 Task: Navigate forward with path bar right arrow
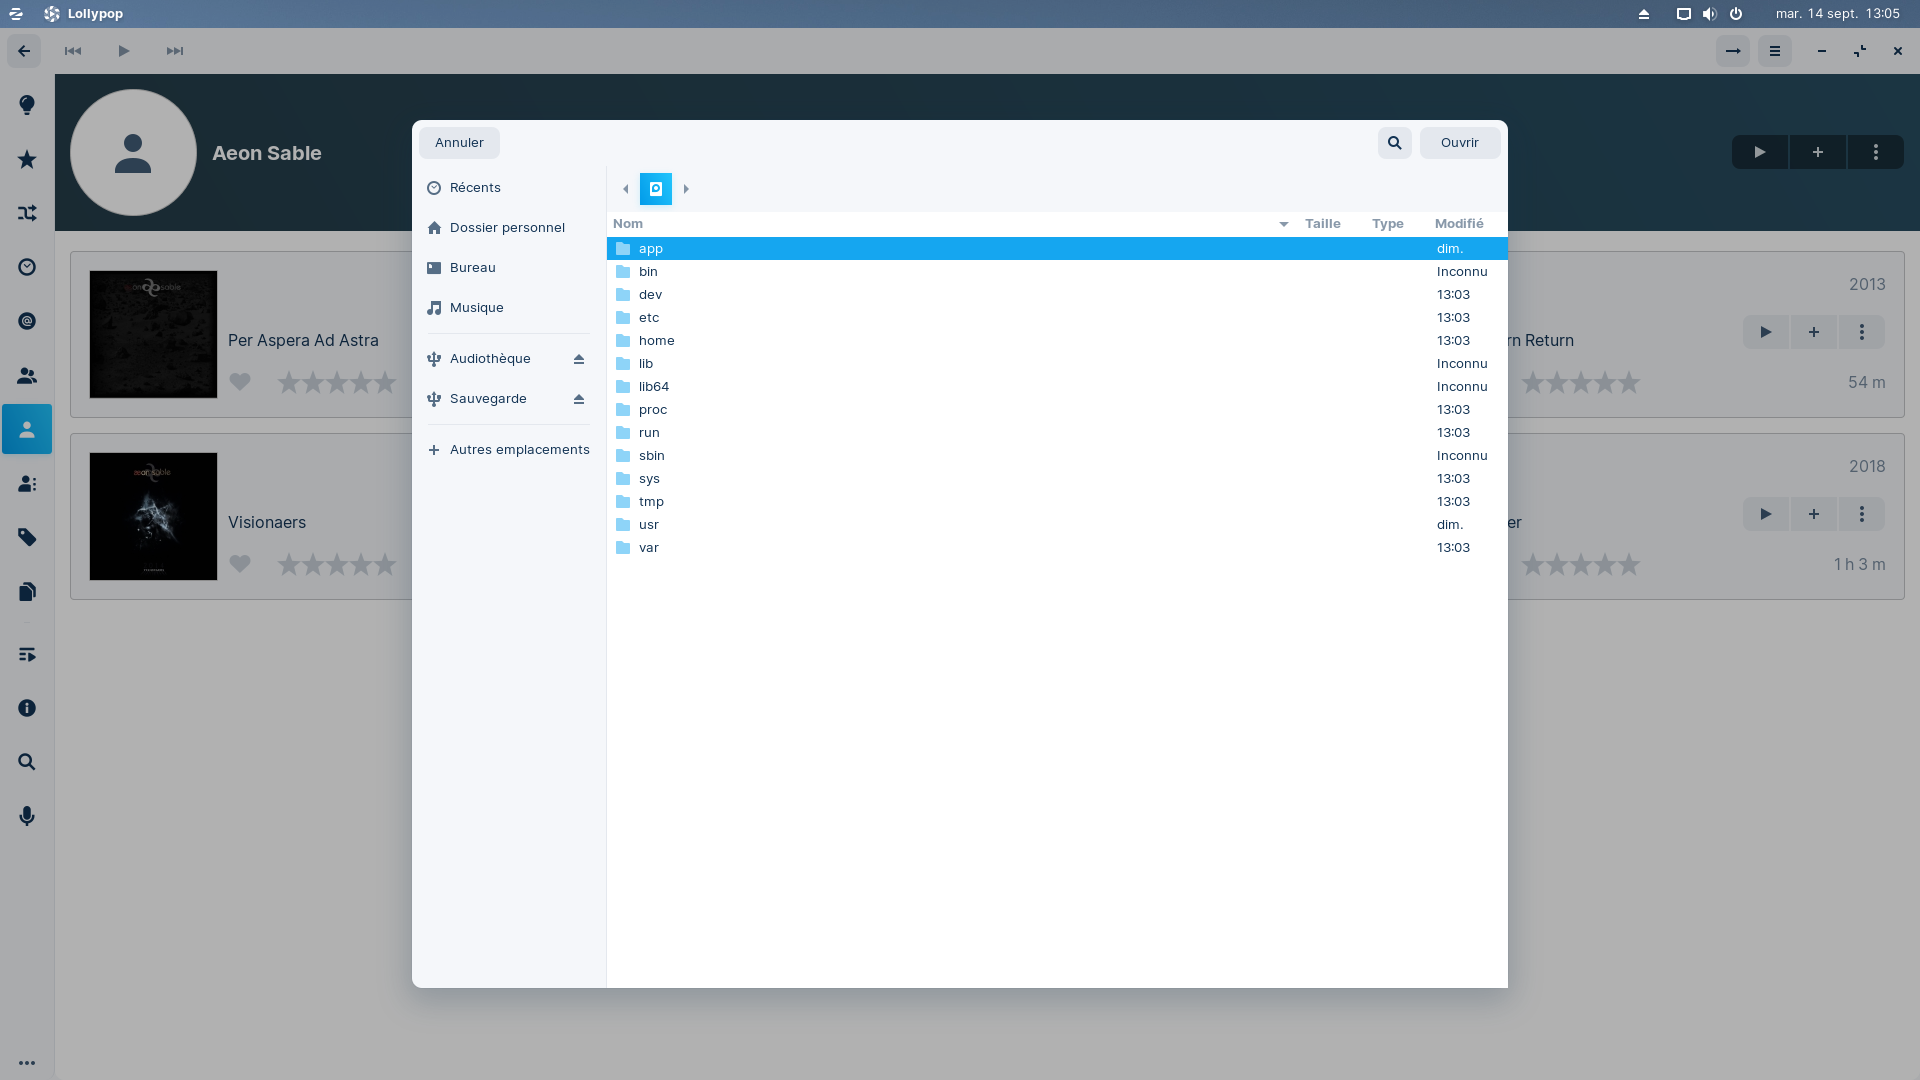pos(686,189)
